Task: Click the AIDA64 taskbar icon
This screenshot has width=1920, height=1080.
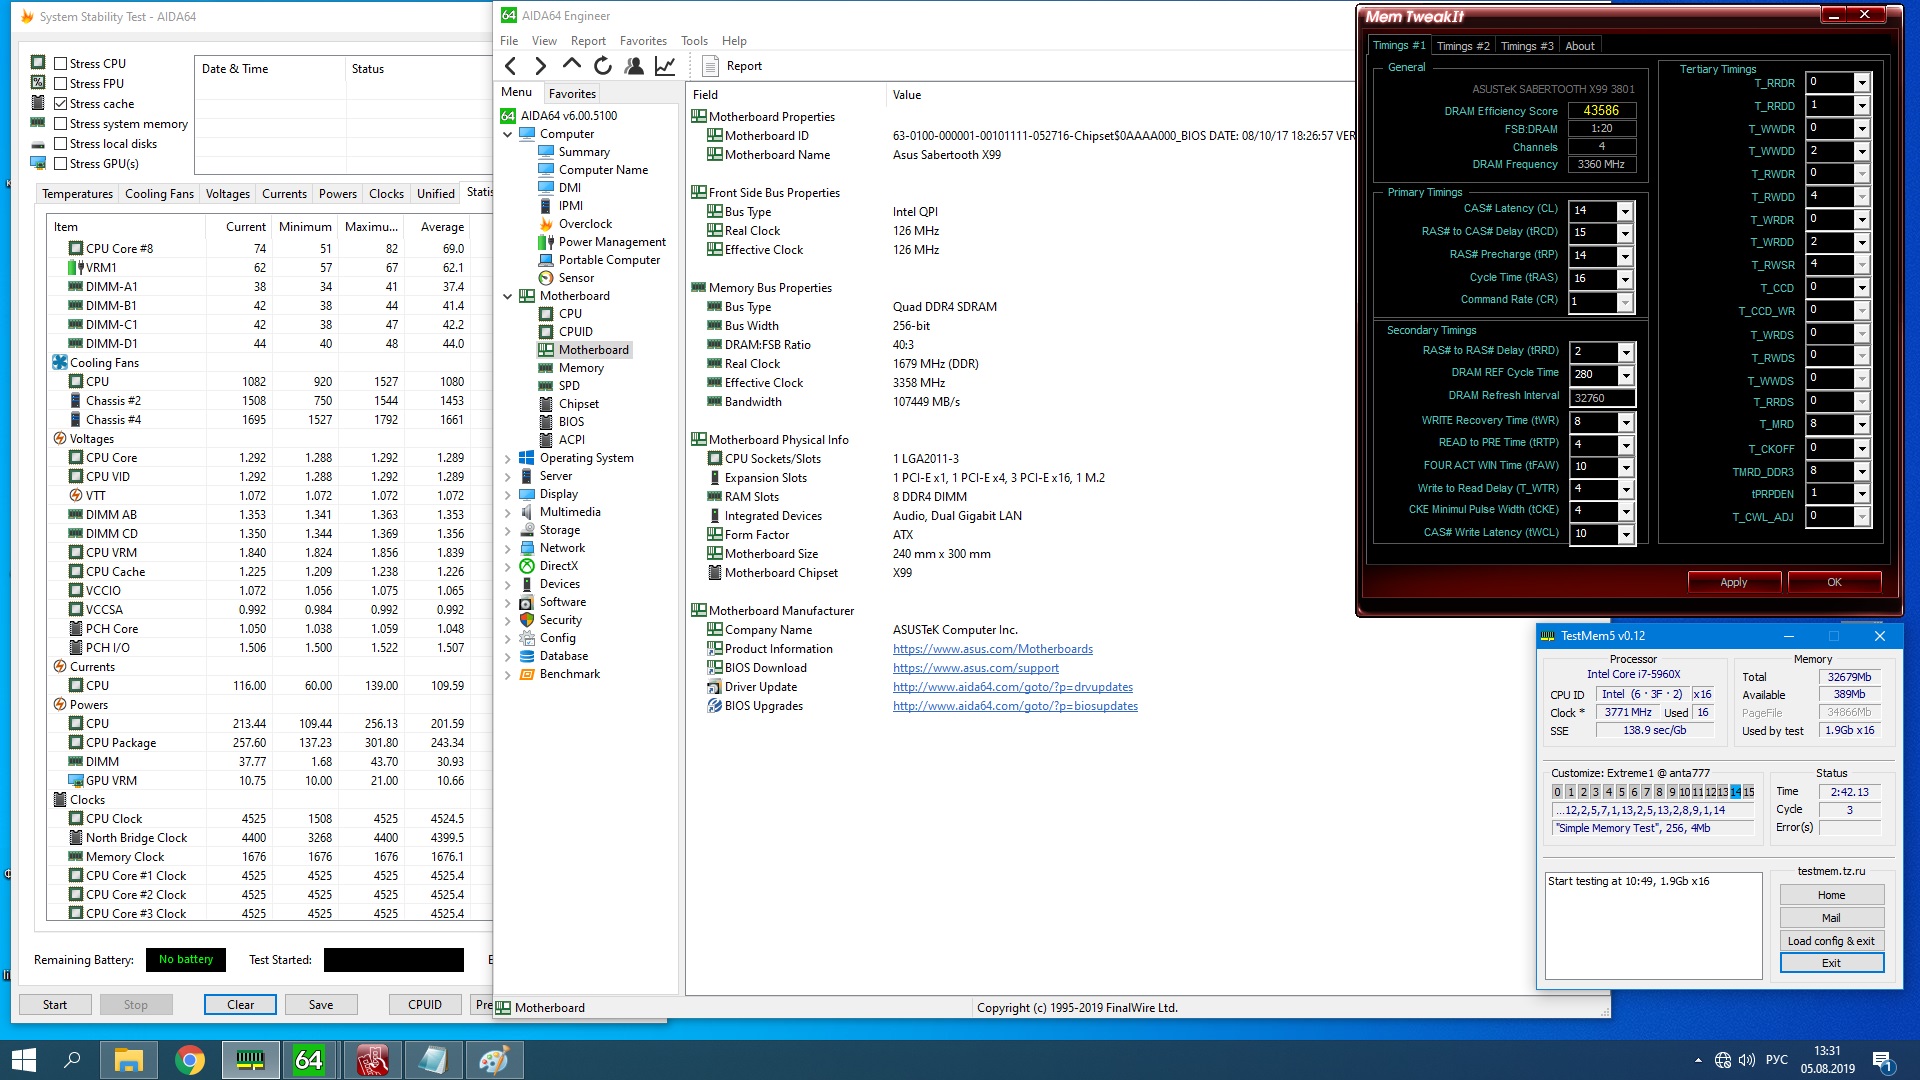Action: click(309, 1060)
